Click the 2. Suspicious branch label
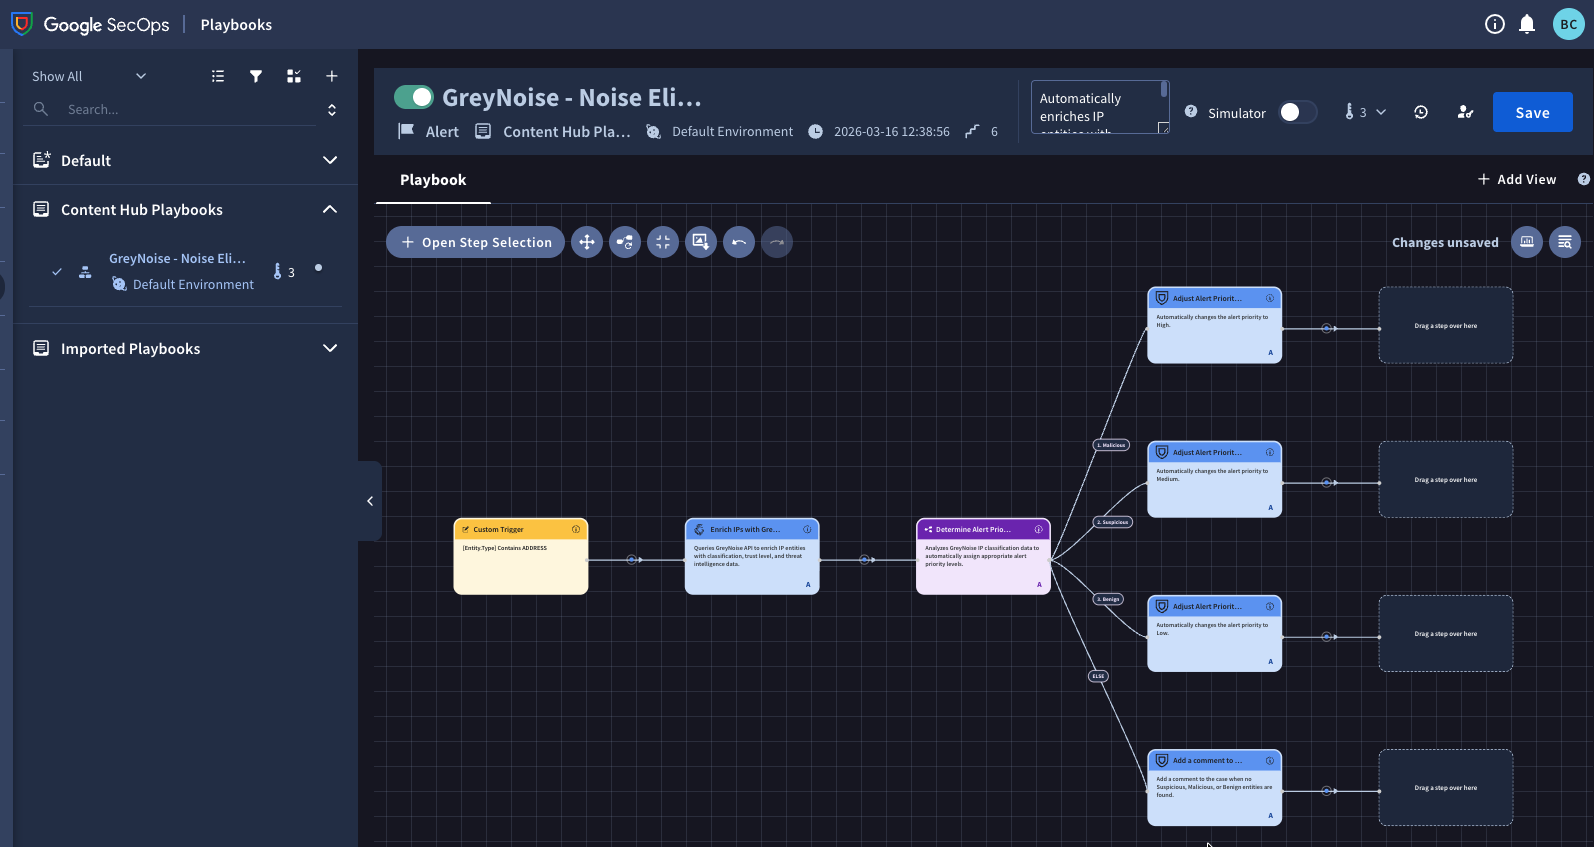Screen dimensions: 1594x847 click(1113, 522)
